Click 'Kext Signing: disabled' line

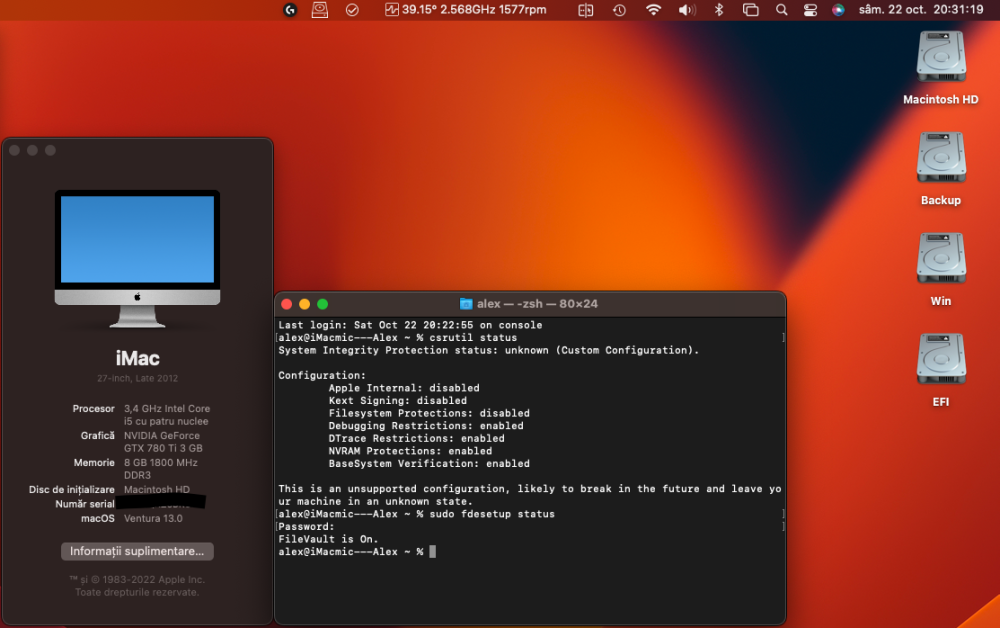point(397,400)
